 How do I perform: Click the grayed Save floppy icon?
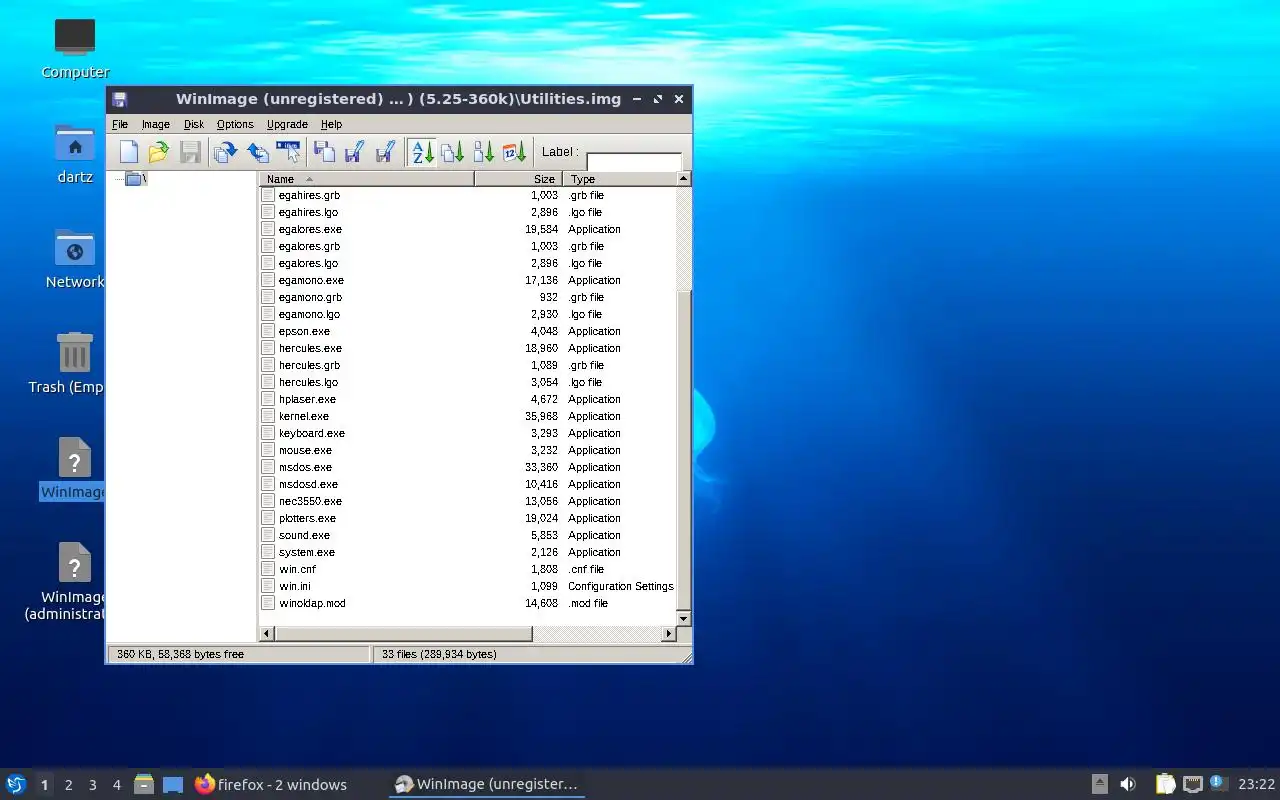tap(190, 152)
